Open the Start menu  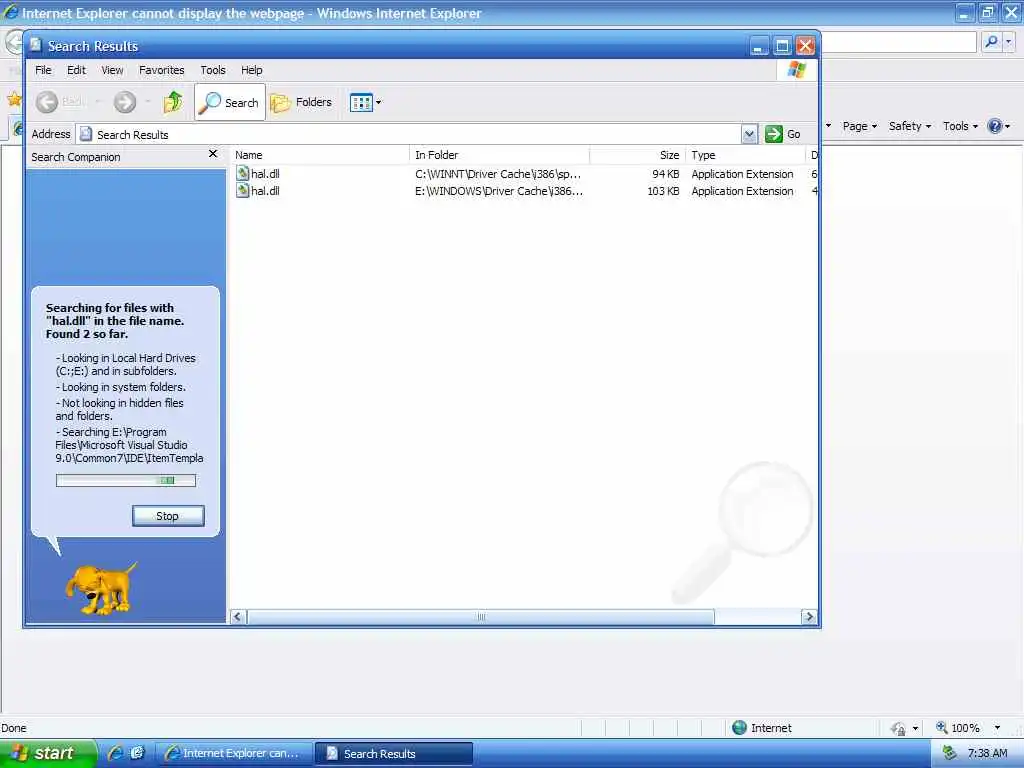[x=47, y=754]
